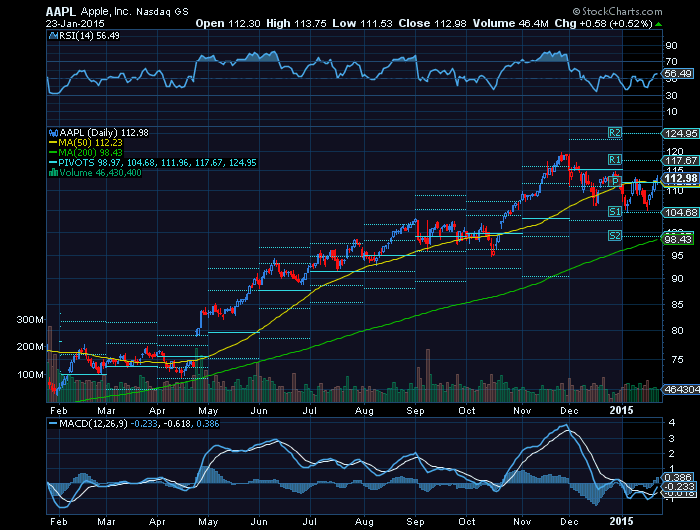Click the 56.49 RSI value tag on right axis
Image resolution: width=700 pixels, height=530 pixels.
[x=679, y=74]
